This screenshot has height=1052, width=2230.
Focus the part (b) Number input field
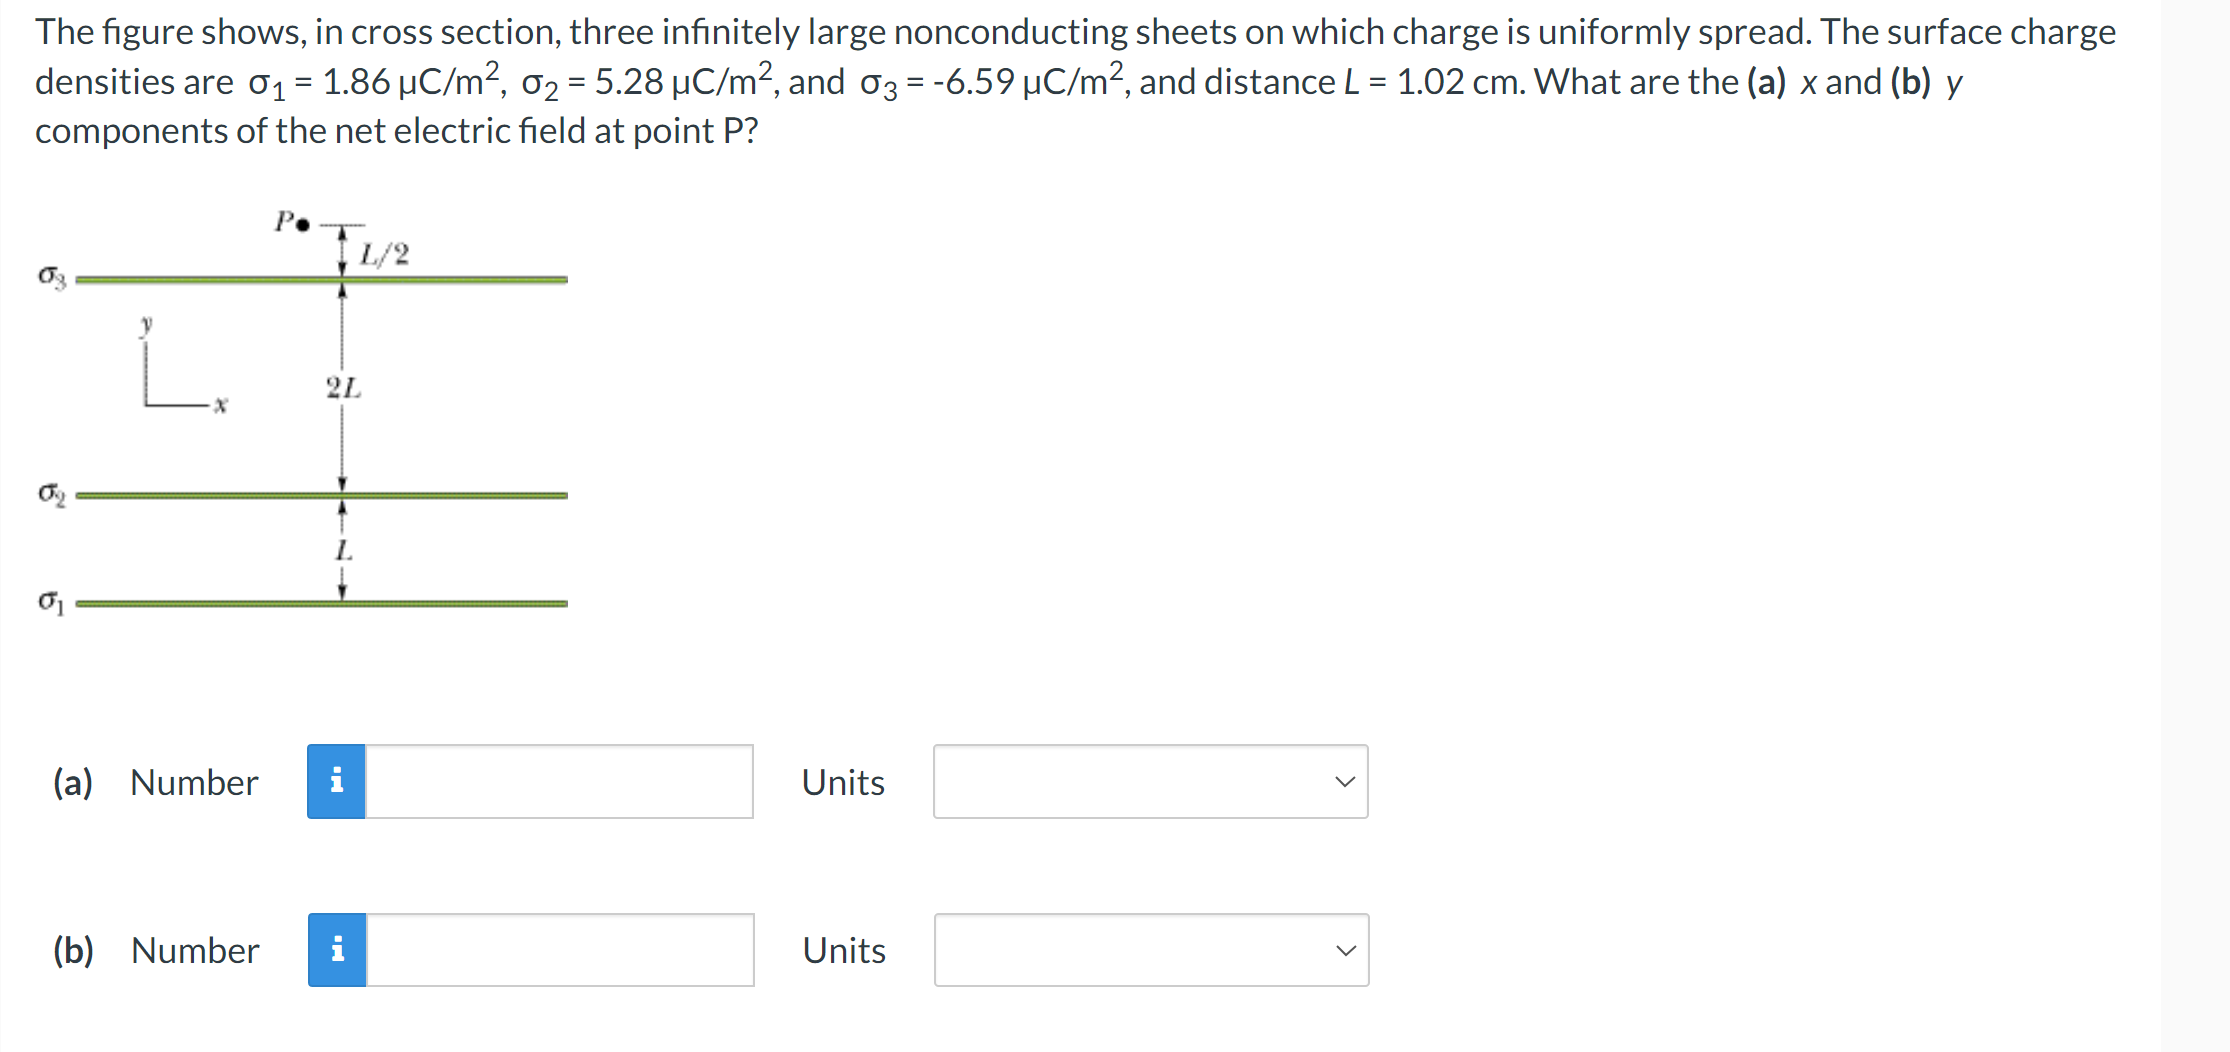tap(560, 949)
